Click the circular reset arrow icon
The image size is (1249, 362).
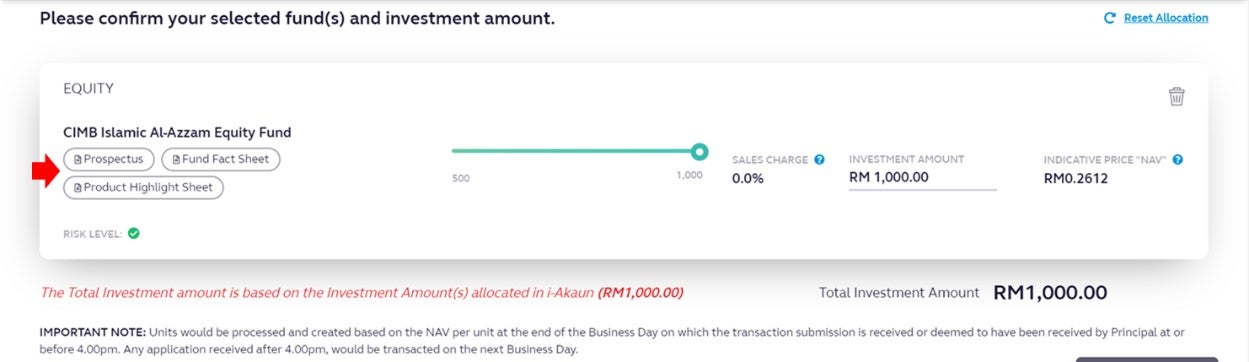tap(1109, 18)
